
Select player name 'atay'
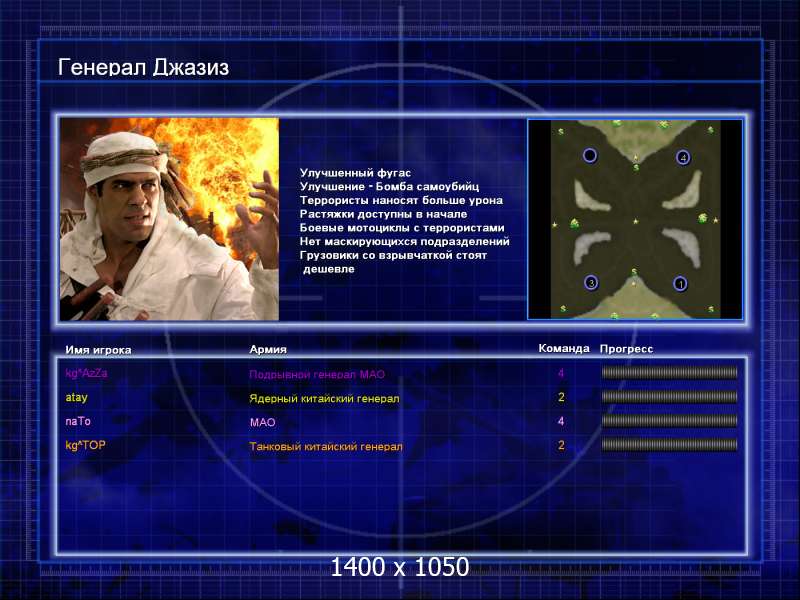pyautogui.click(x=77, y=397)
